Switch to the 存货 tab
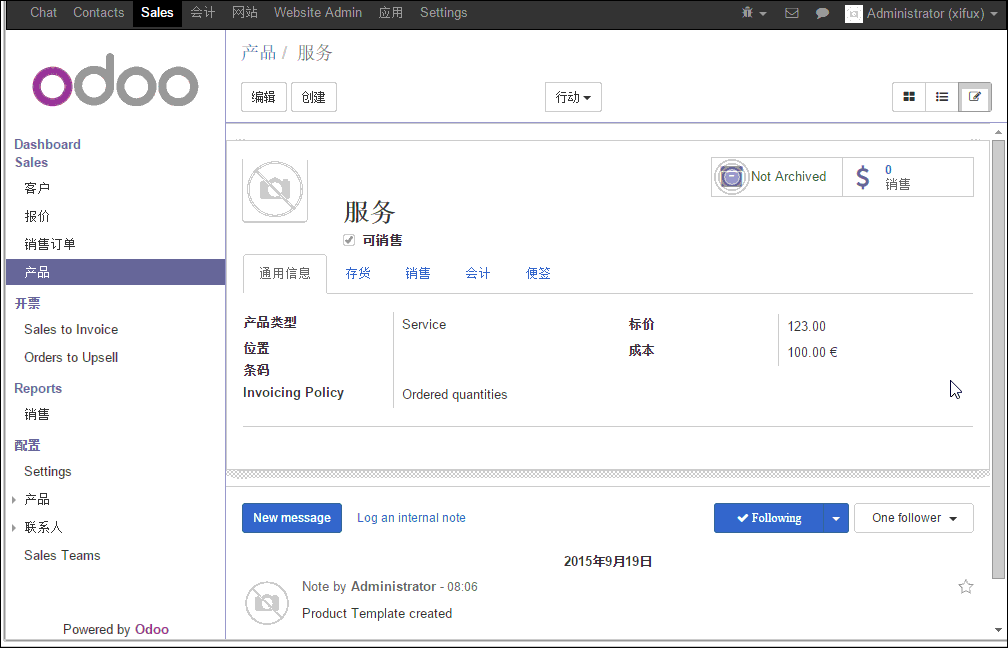The height and width of the screenshot is (648, 1008). click(x=358, y=273)
